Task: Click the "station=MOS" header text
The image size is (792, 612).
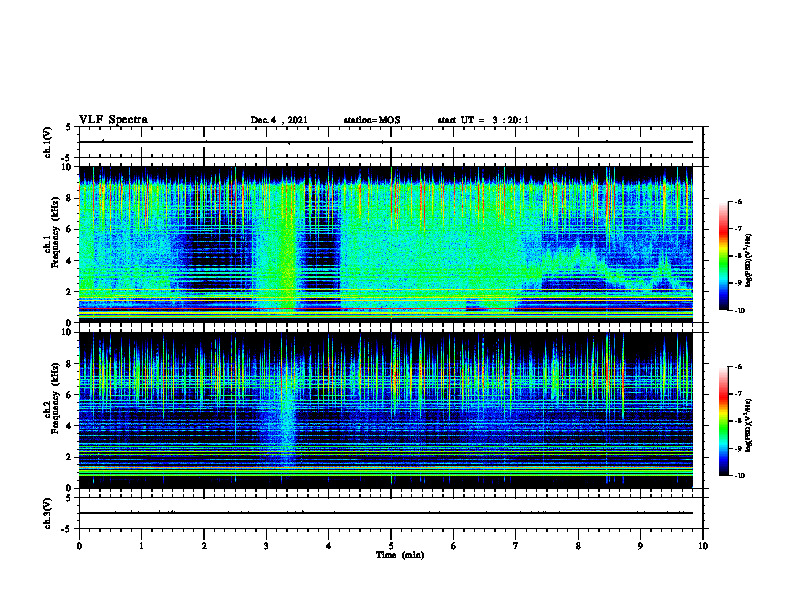Action: [372, 120]
